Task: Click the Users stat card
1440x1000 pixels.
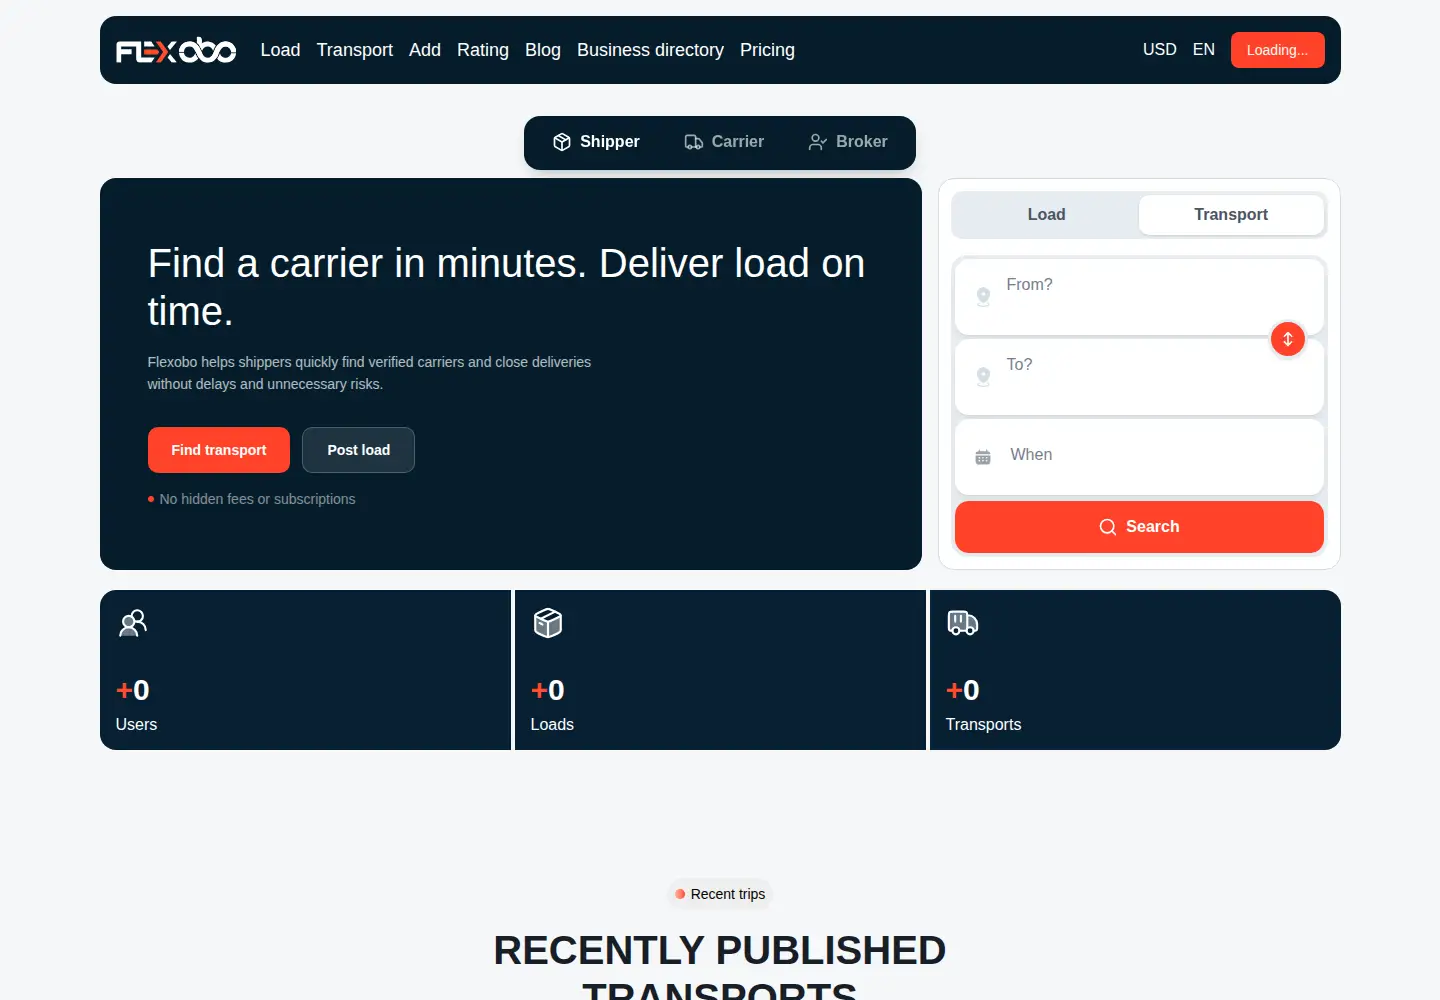Action: click(306, 670)
